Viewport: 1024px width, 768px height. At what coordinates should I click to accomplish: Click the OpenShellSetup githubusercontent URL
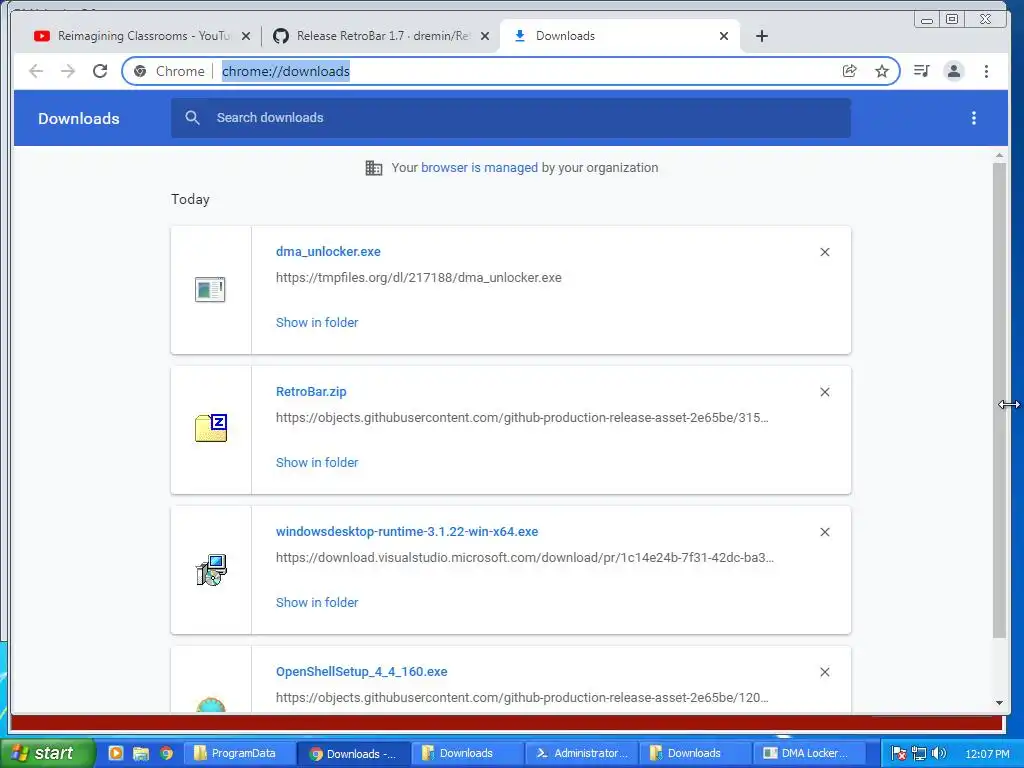522,697
